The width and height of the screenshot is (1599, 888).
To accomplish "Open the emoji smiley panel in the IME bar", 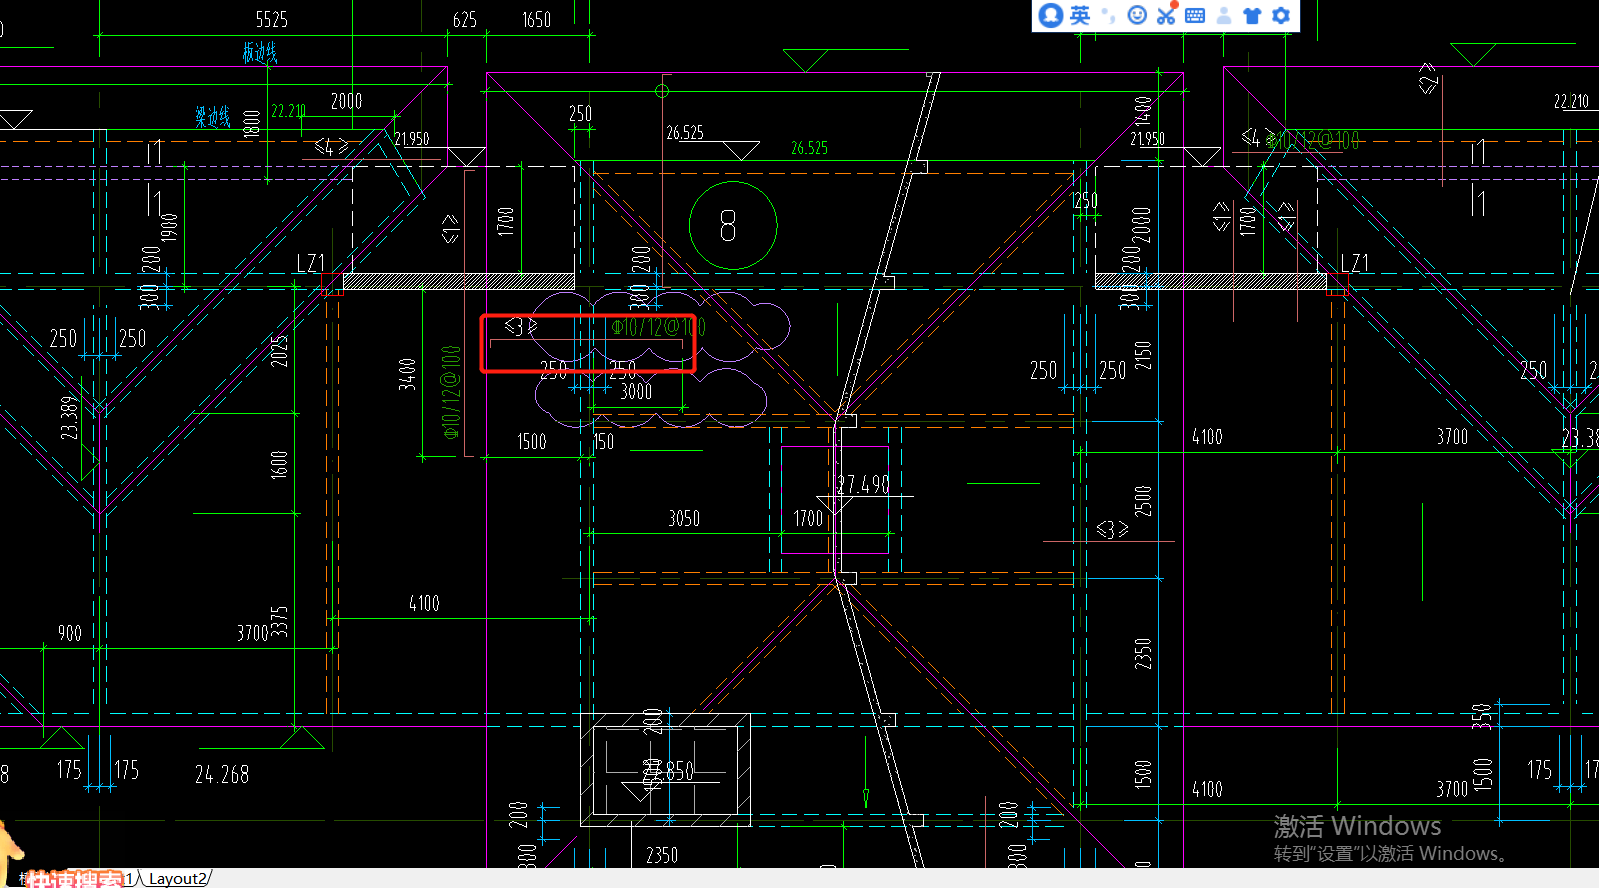I will coord(1137,15).
